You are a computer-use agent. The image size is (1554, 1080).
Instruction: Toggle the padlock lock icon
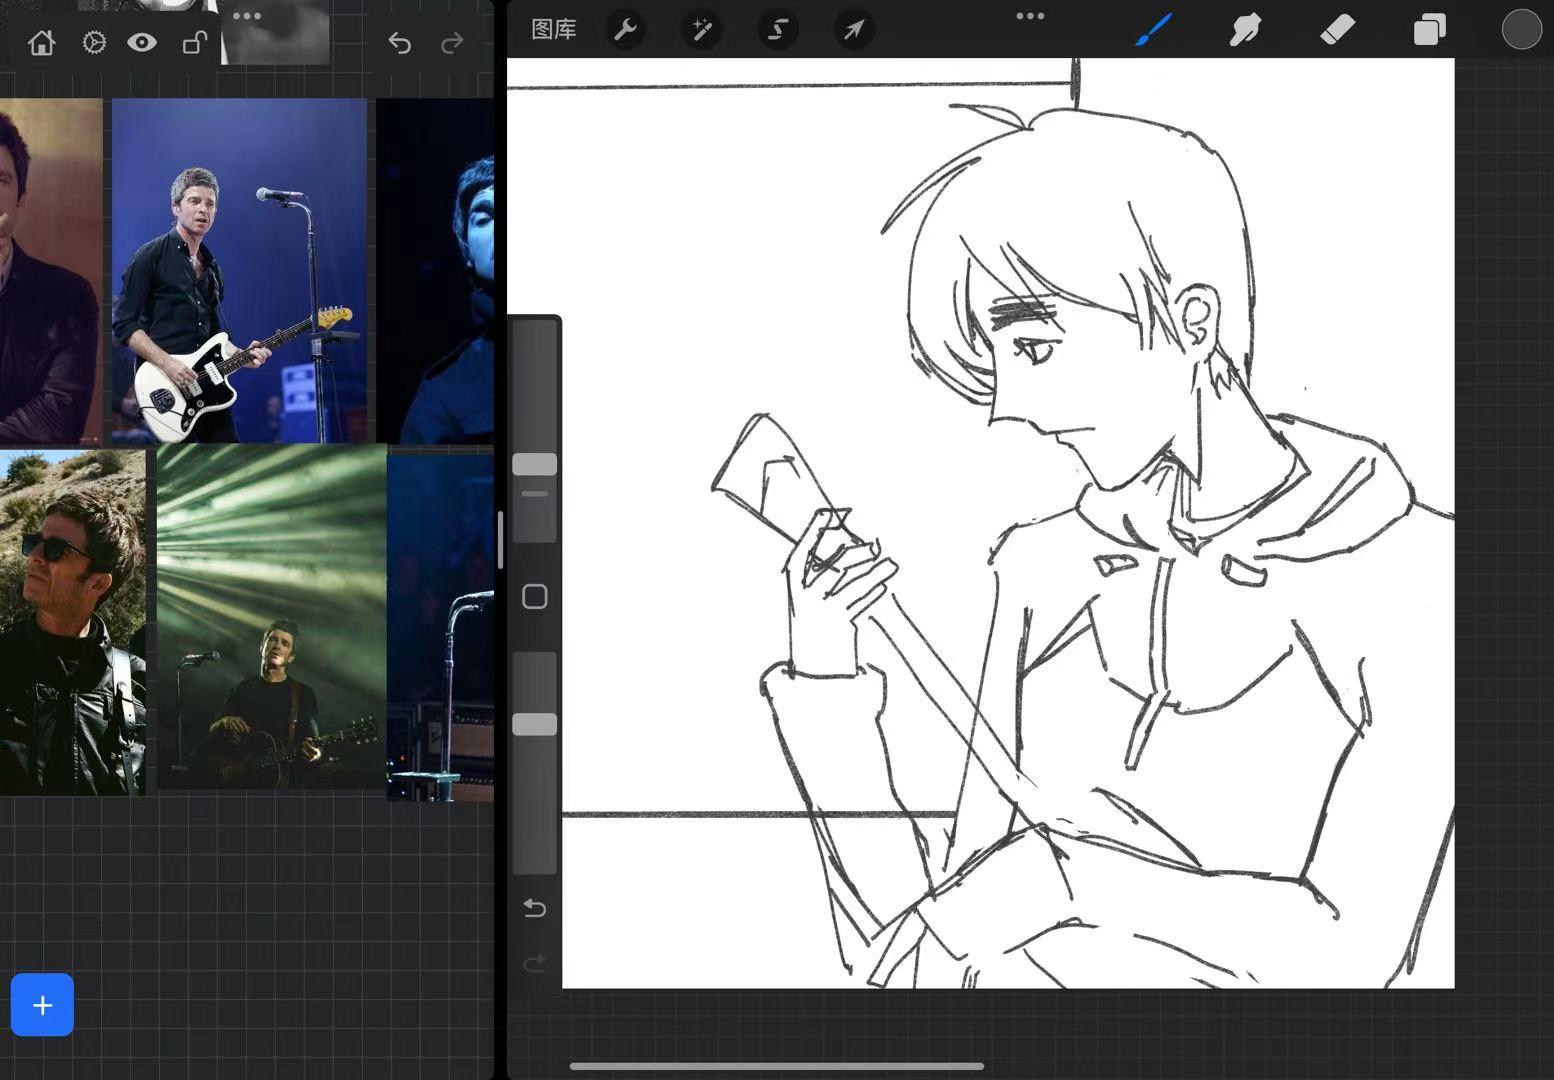(x=194, y=43)
